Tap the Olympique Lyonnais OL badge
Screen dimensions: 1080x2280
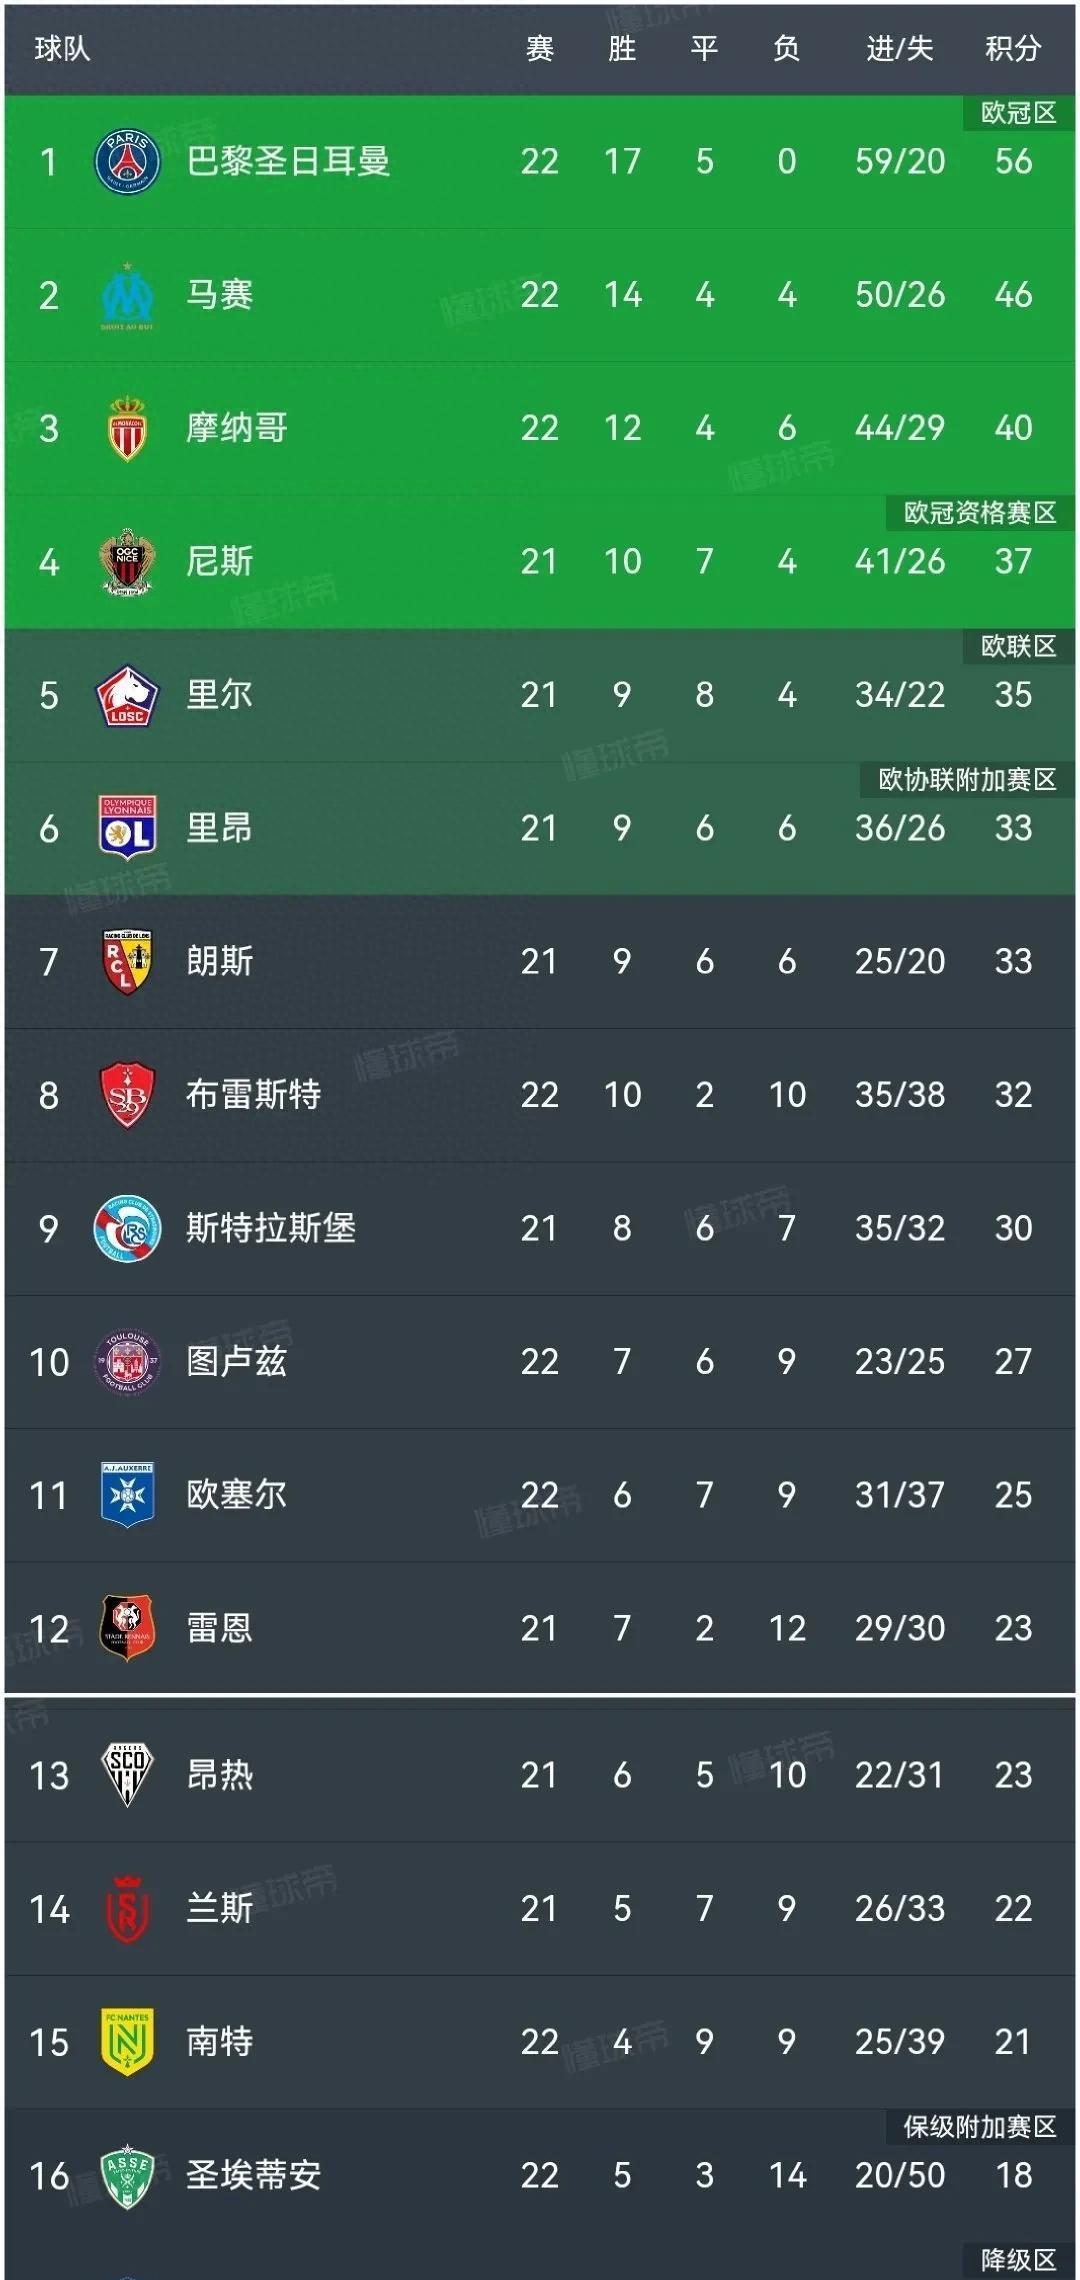pos(127,828)
